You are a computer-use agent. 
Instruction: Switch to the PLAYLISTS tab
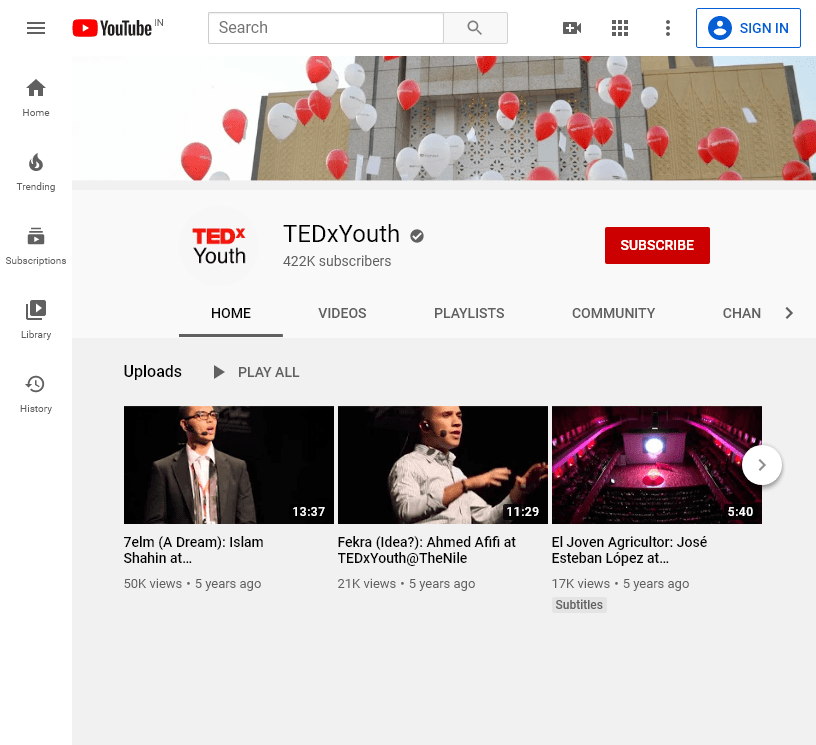pos(469,313)
